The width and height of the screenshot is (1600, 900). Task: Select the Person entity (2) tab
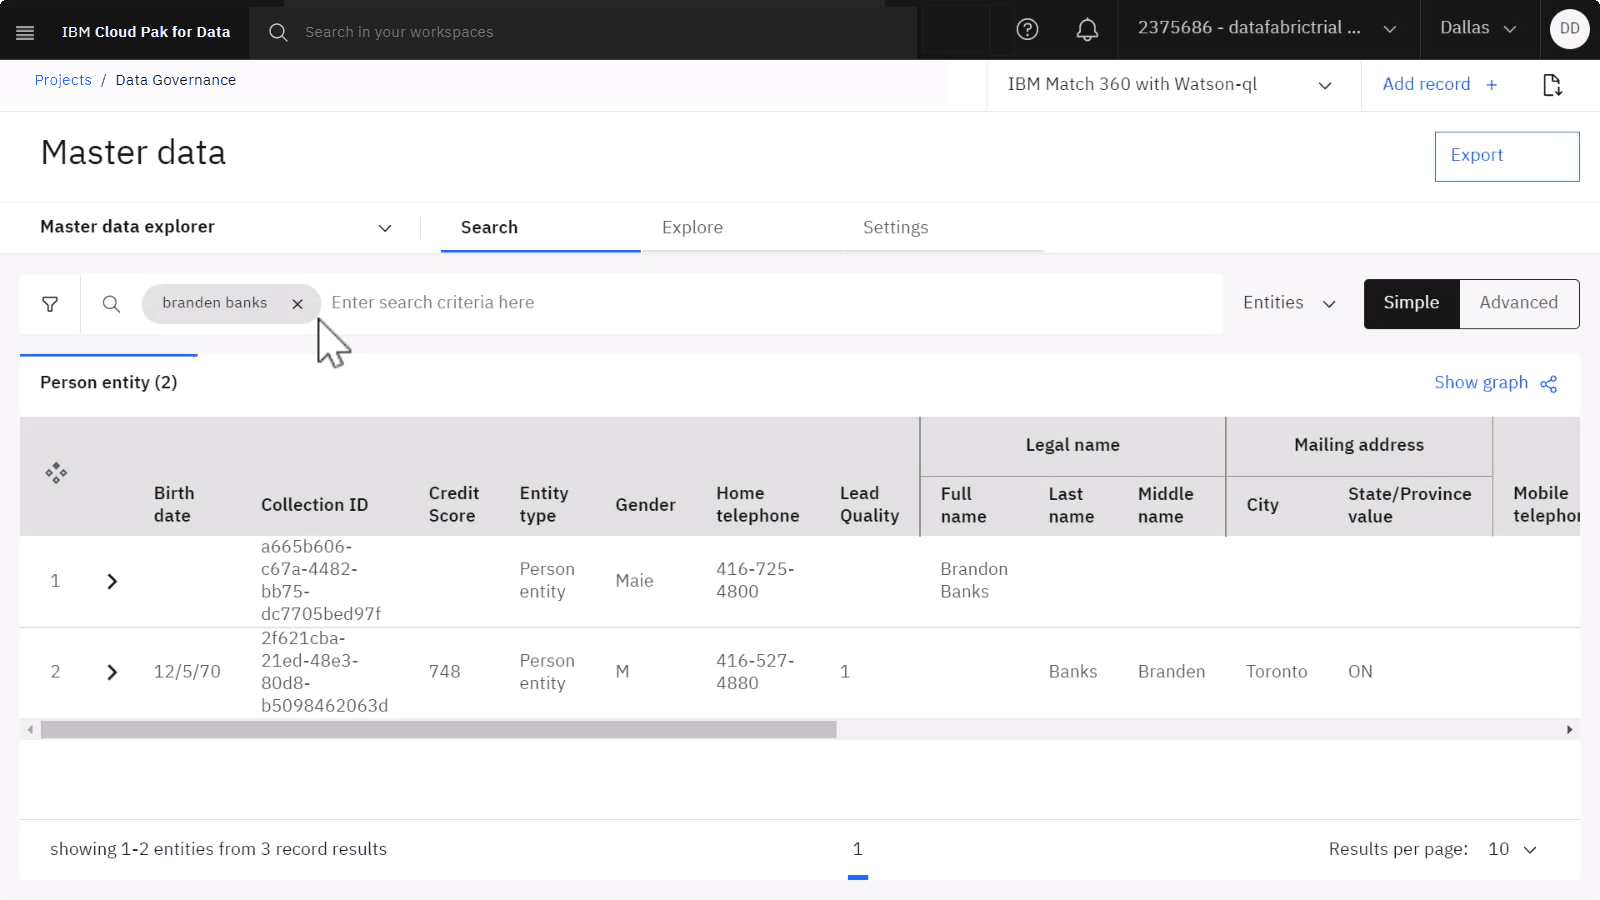coord(109,382)
